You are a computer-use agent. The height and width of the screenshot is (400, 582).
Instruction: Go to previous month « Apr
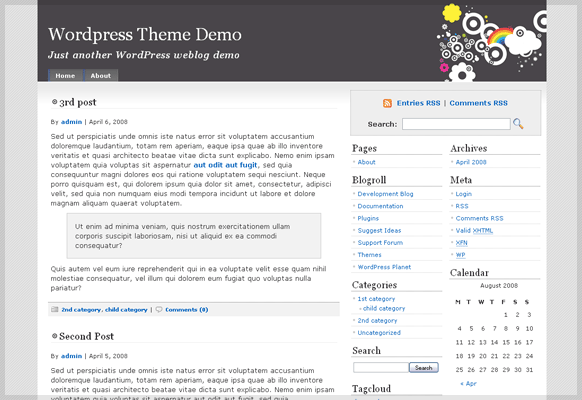pyautogui.click(x=468, y=384)
